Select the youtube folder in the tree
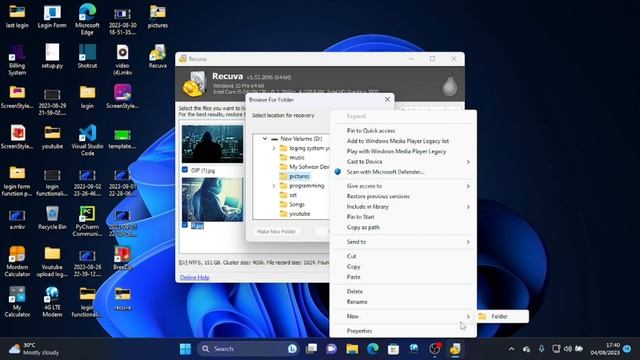Image resolution: width=640 pixels, height=360 pixels. point(300,214)
